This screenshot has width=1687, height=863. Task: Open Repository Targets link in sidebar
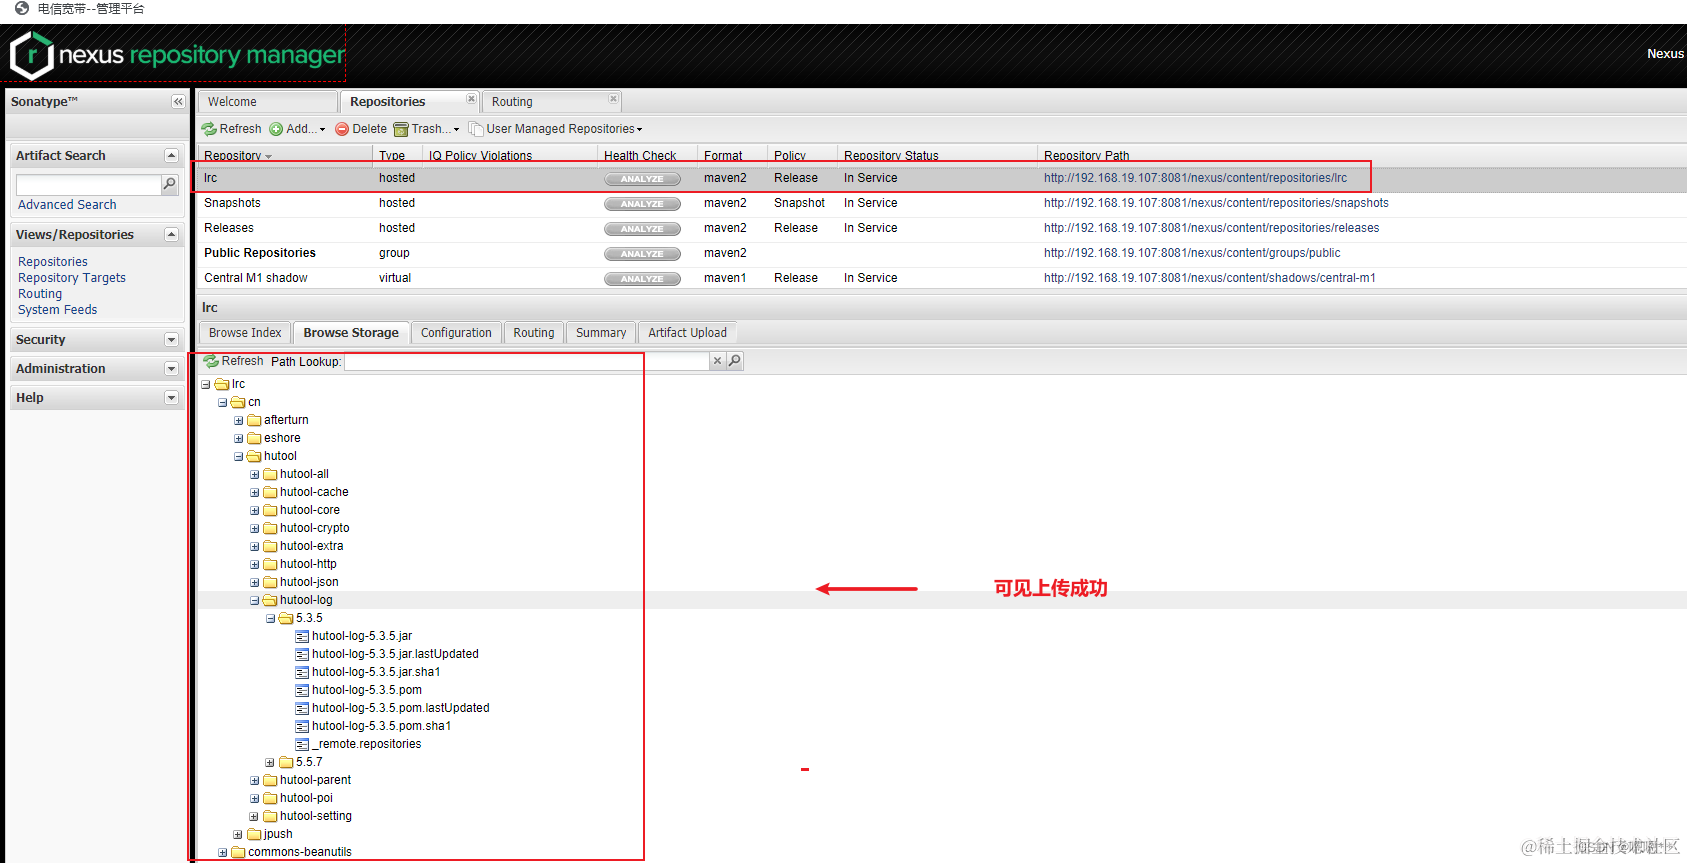(72, 278)
